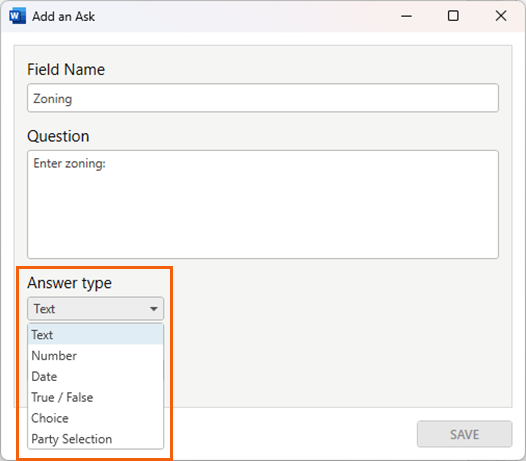Open the Answer type combo box showing Text

click(96, 309)
